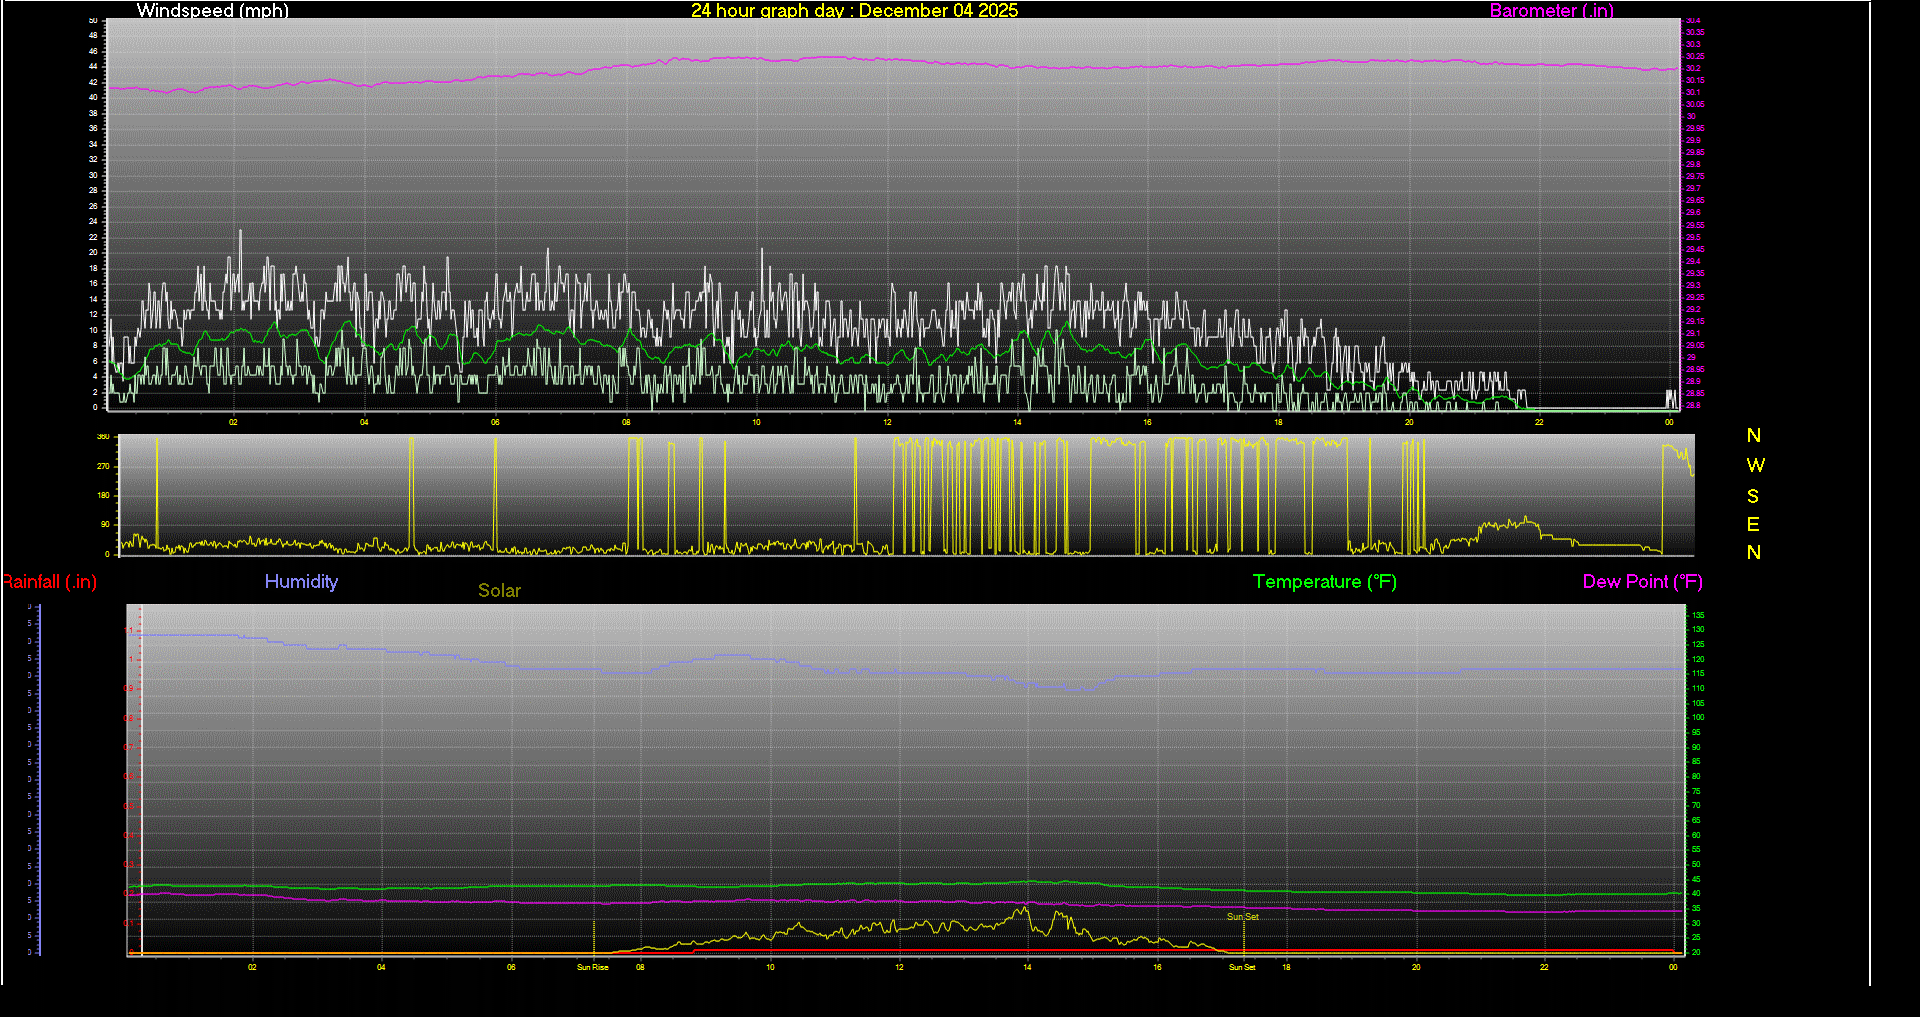Click the E wind direction label
The width and height of the screenshot is (1920, 1017).
click(x=1753, y=524)
